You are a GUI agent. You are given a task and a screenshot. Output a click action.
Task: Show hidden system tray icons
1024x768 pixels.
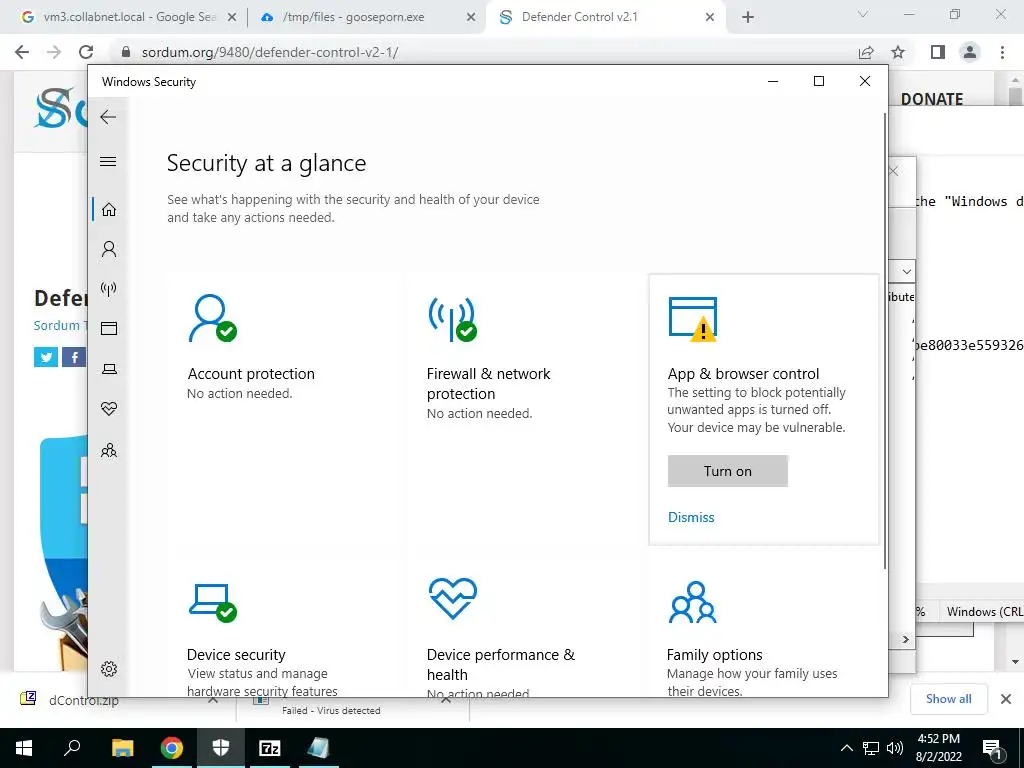846,748
